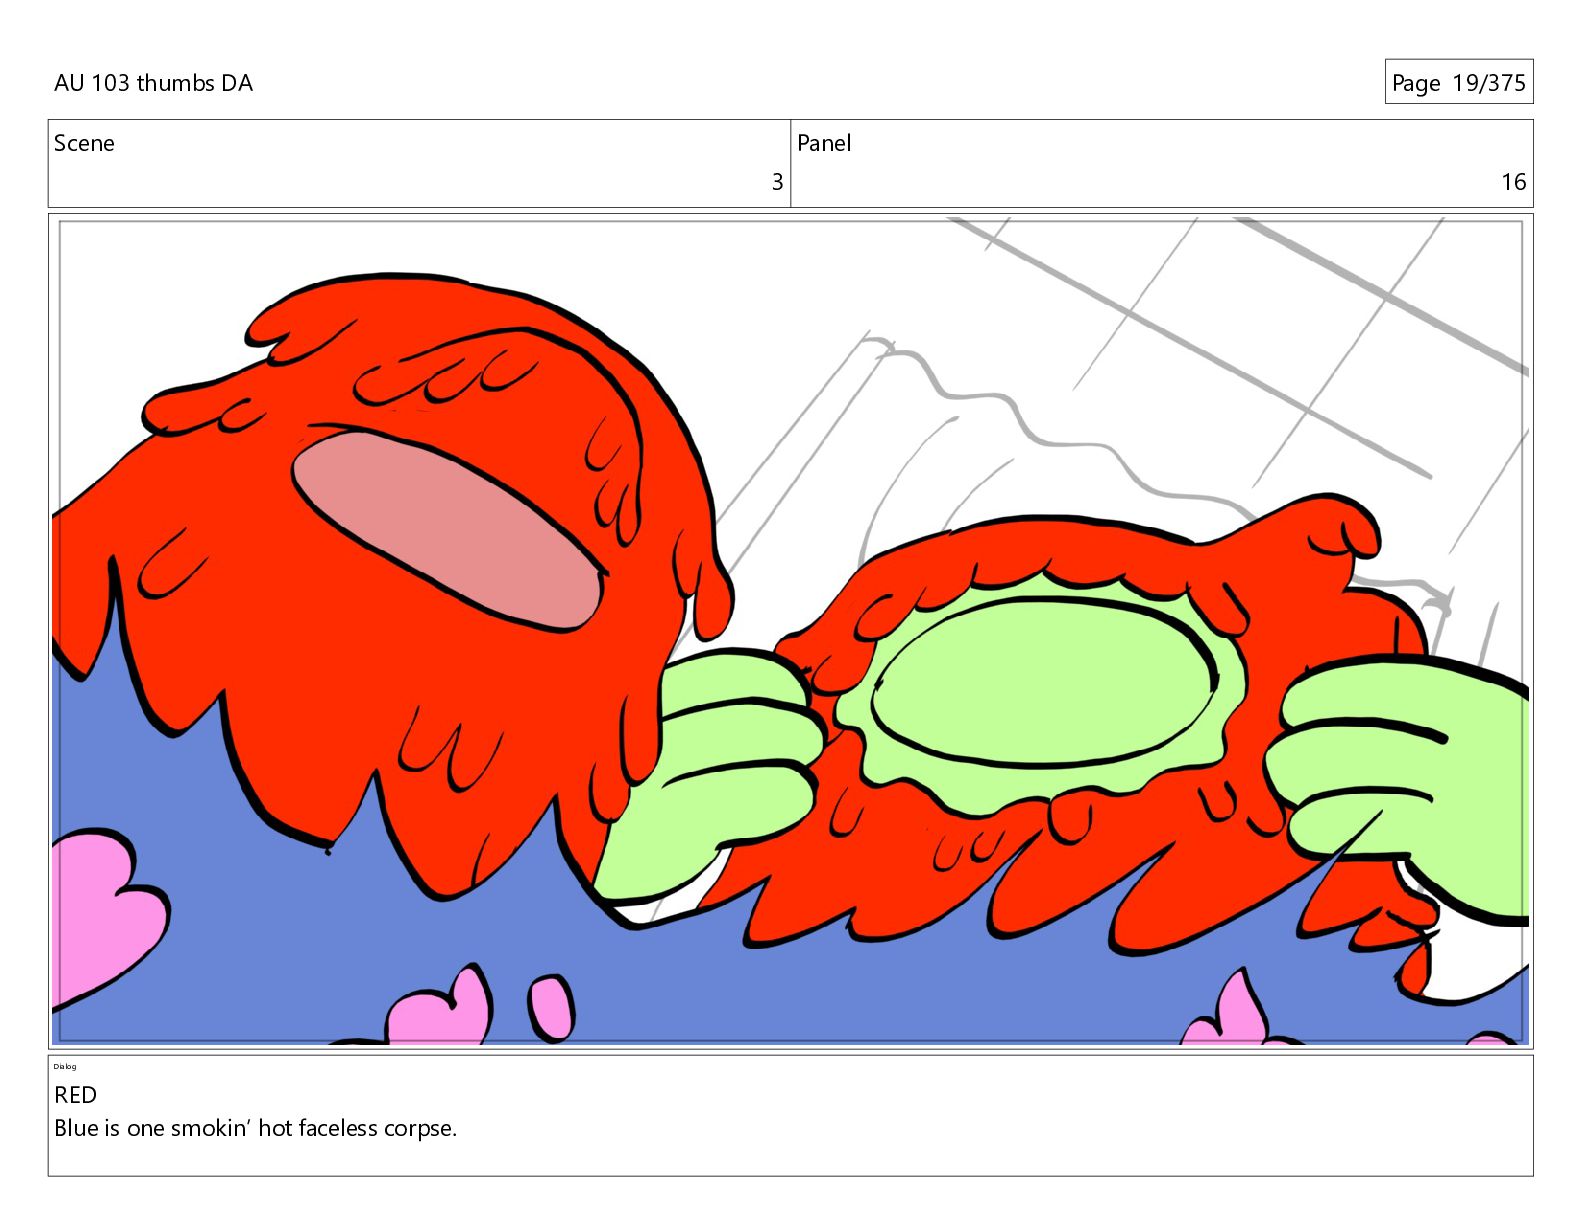Click the scene number '3'
The height and width of the screenshot is (1224, 1584).
pyautogui.click(x=777, y=182)
